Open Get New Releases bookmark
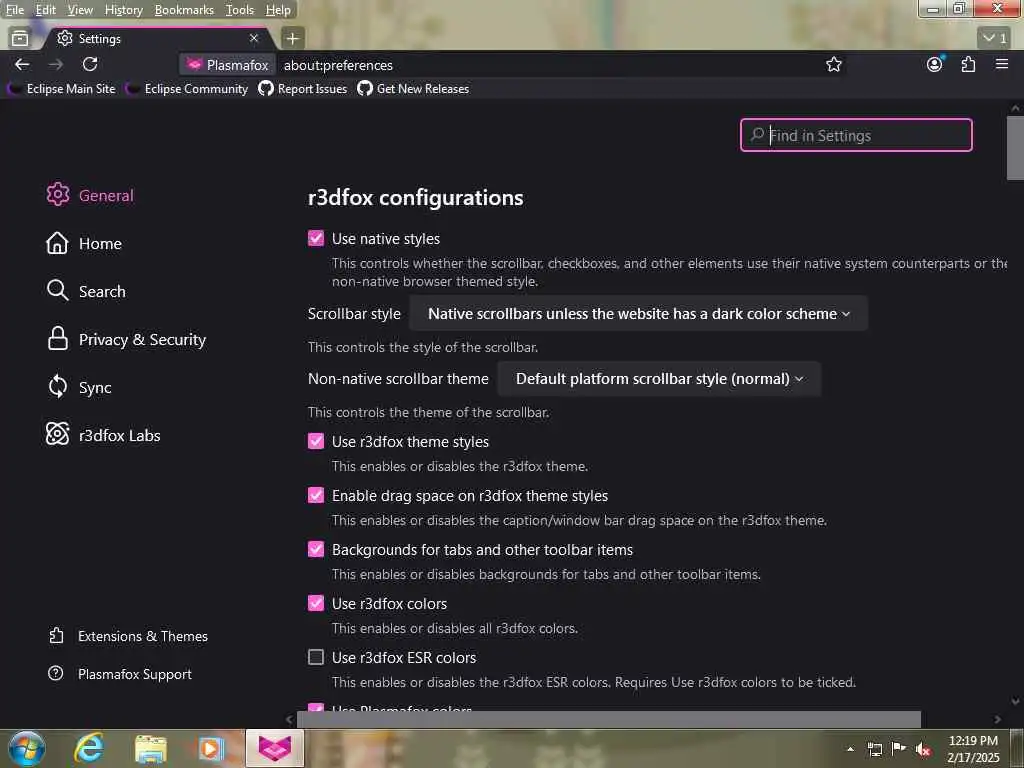The width and height of the screenshot is (1024, 768). pyautogui.click(x=413, y=89)
